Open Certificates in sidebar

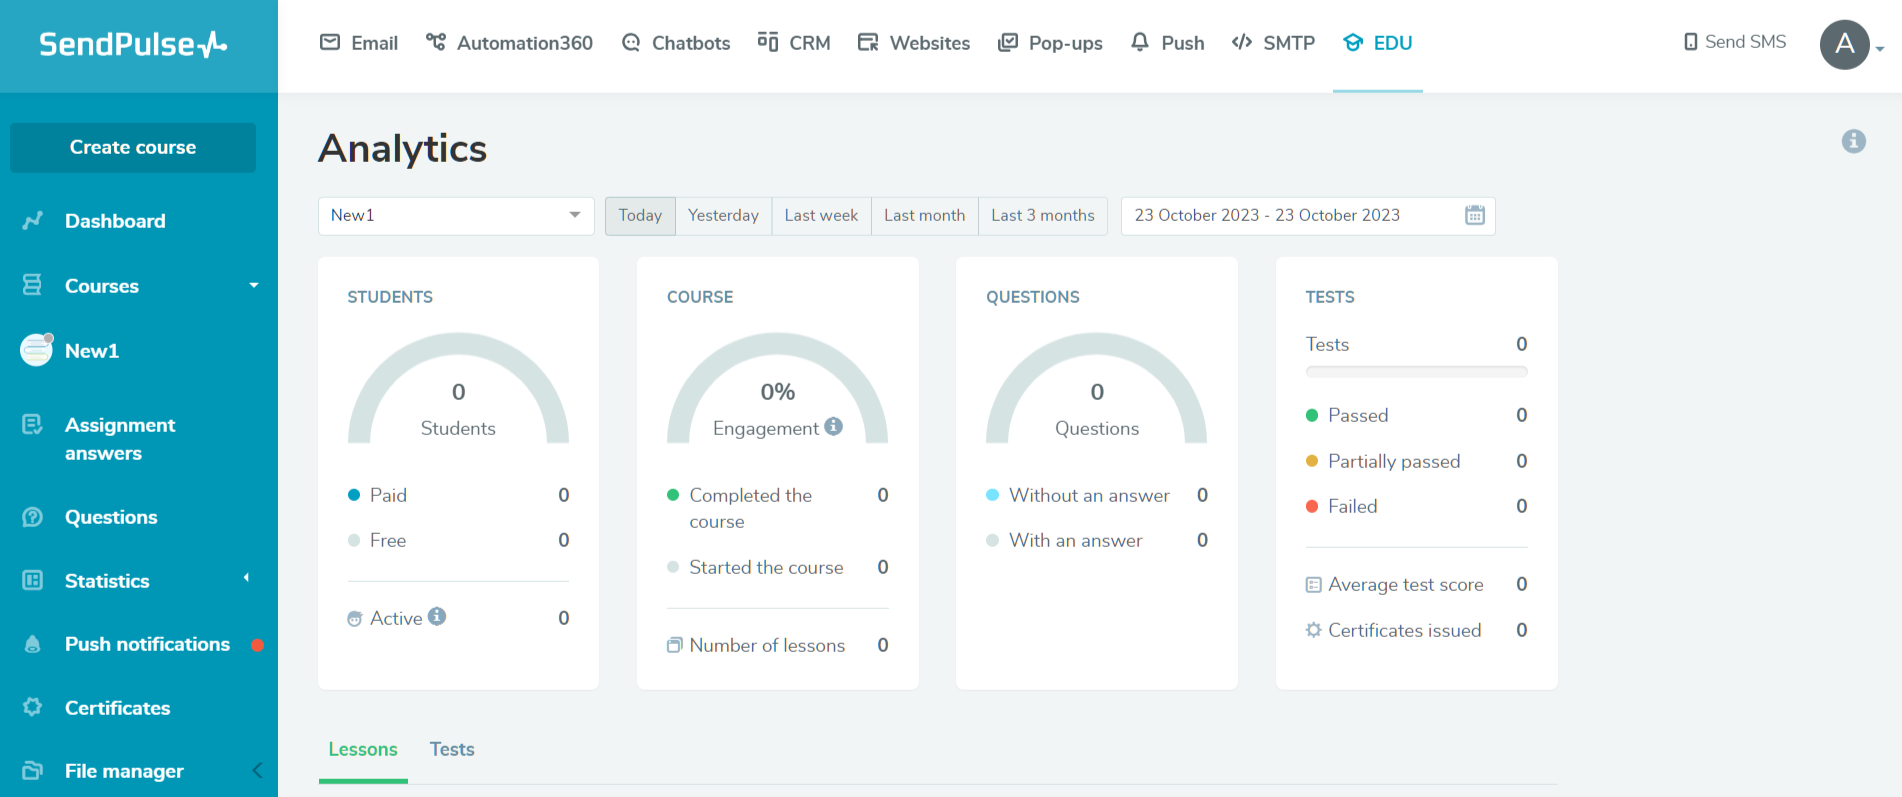click(x=117, y=708)
